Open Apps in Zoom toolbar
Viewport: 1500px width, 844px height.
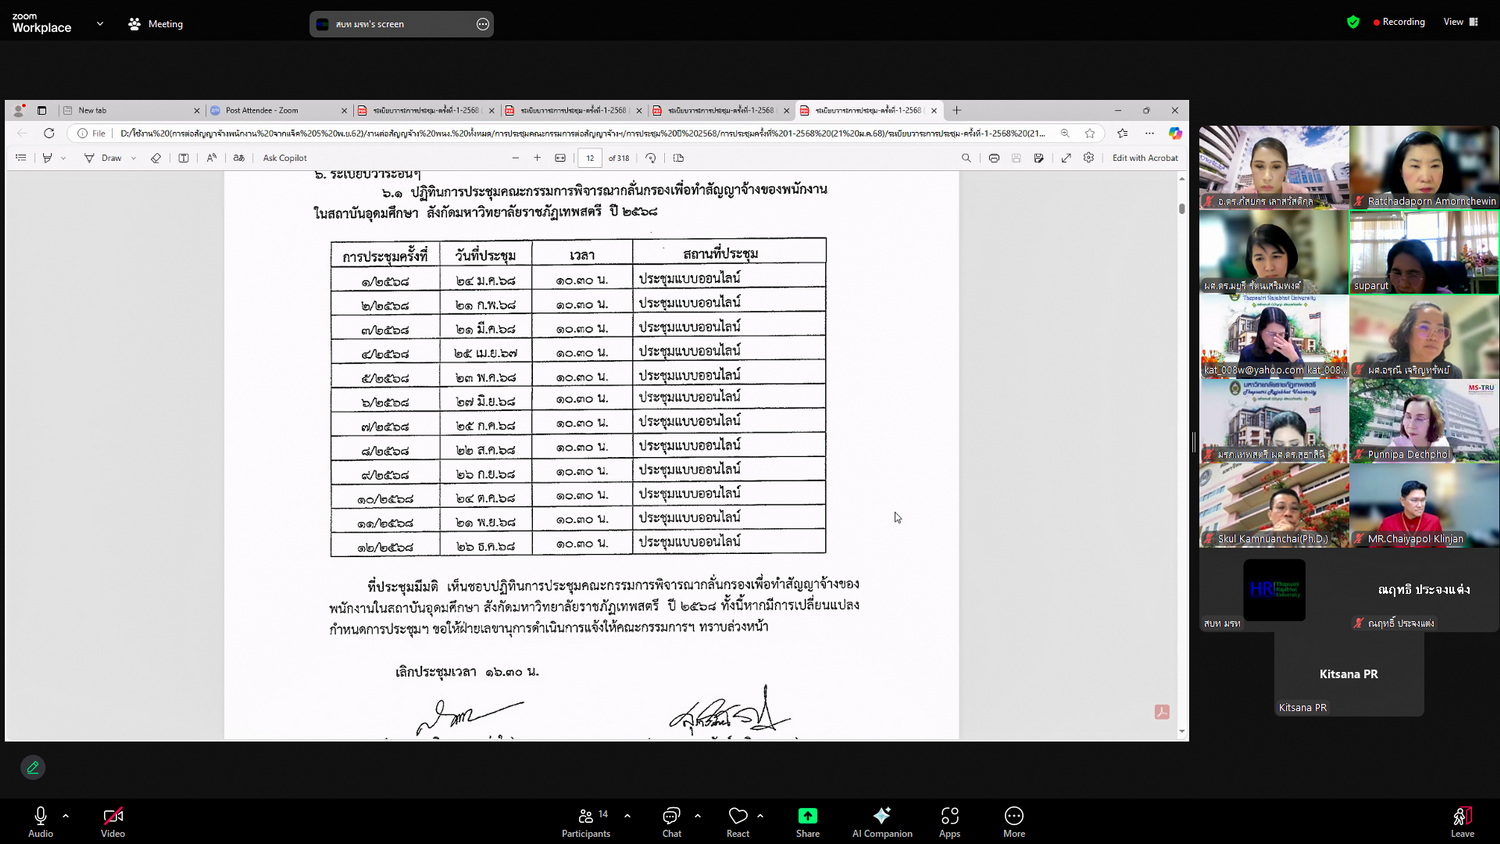point(950,821)
